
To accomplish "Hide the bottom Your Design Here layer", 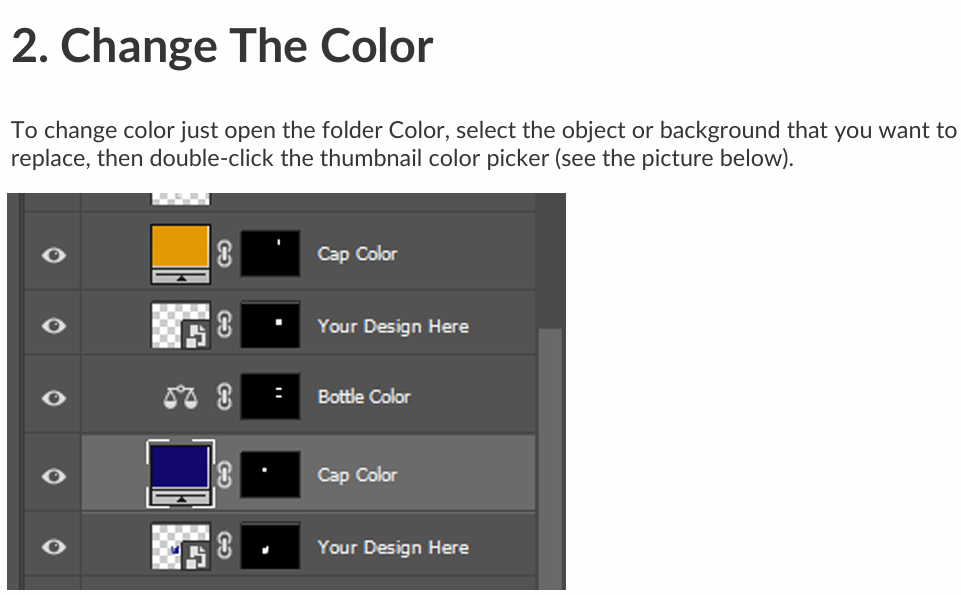I will (54, 546).
